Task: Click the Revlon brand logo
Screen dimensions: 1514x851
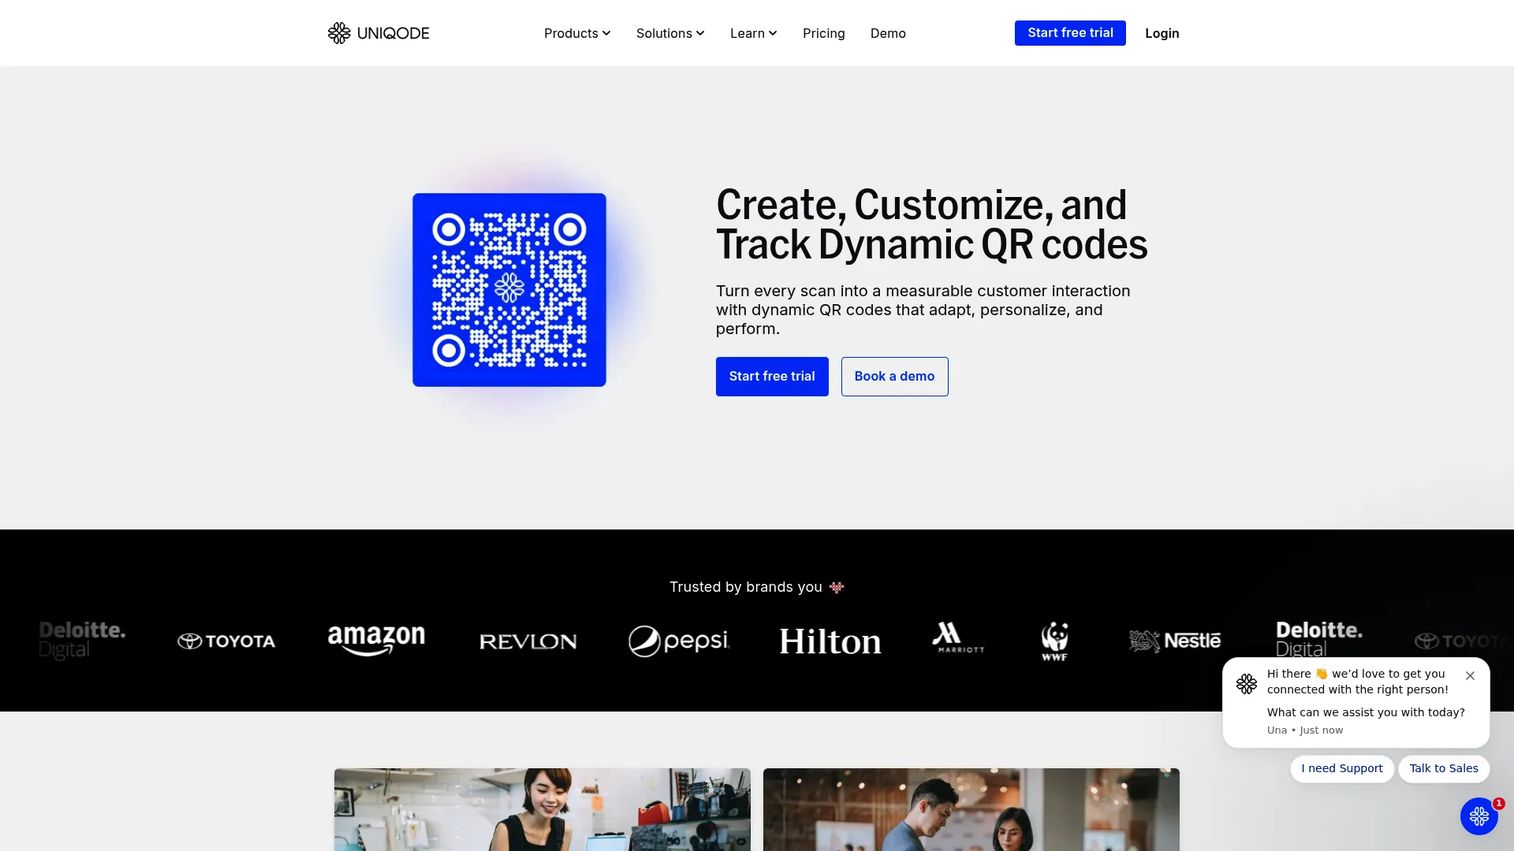Action: pyautogui.click(x=528, y=641)
